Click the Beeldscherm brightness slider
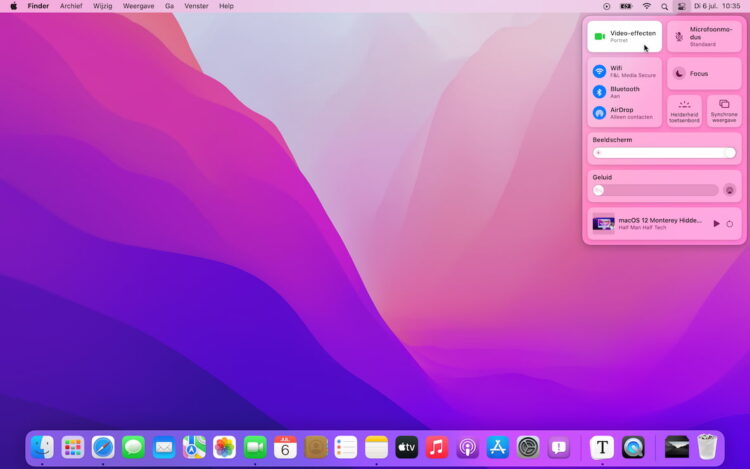Viewport: 750px width, 469px height. pos(663,153)
